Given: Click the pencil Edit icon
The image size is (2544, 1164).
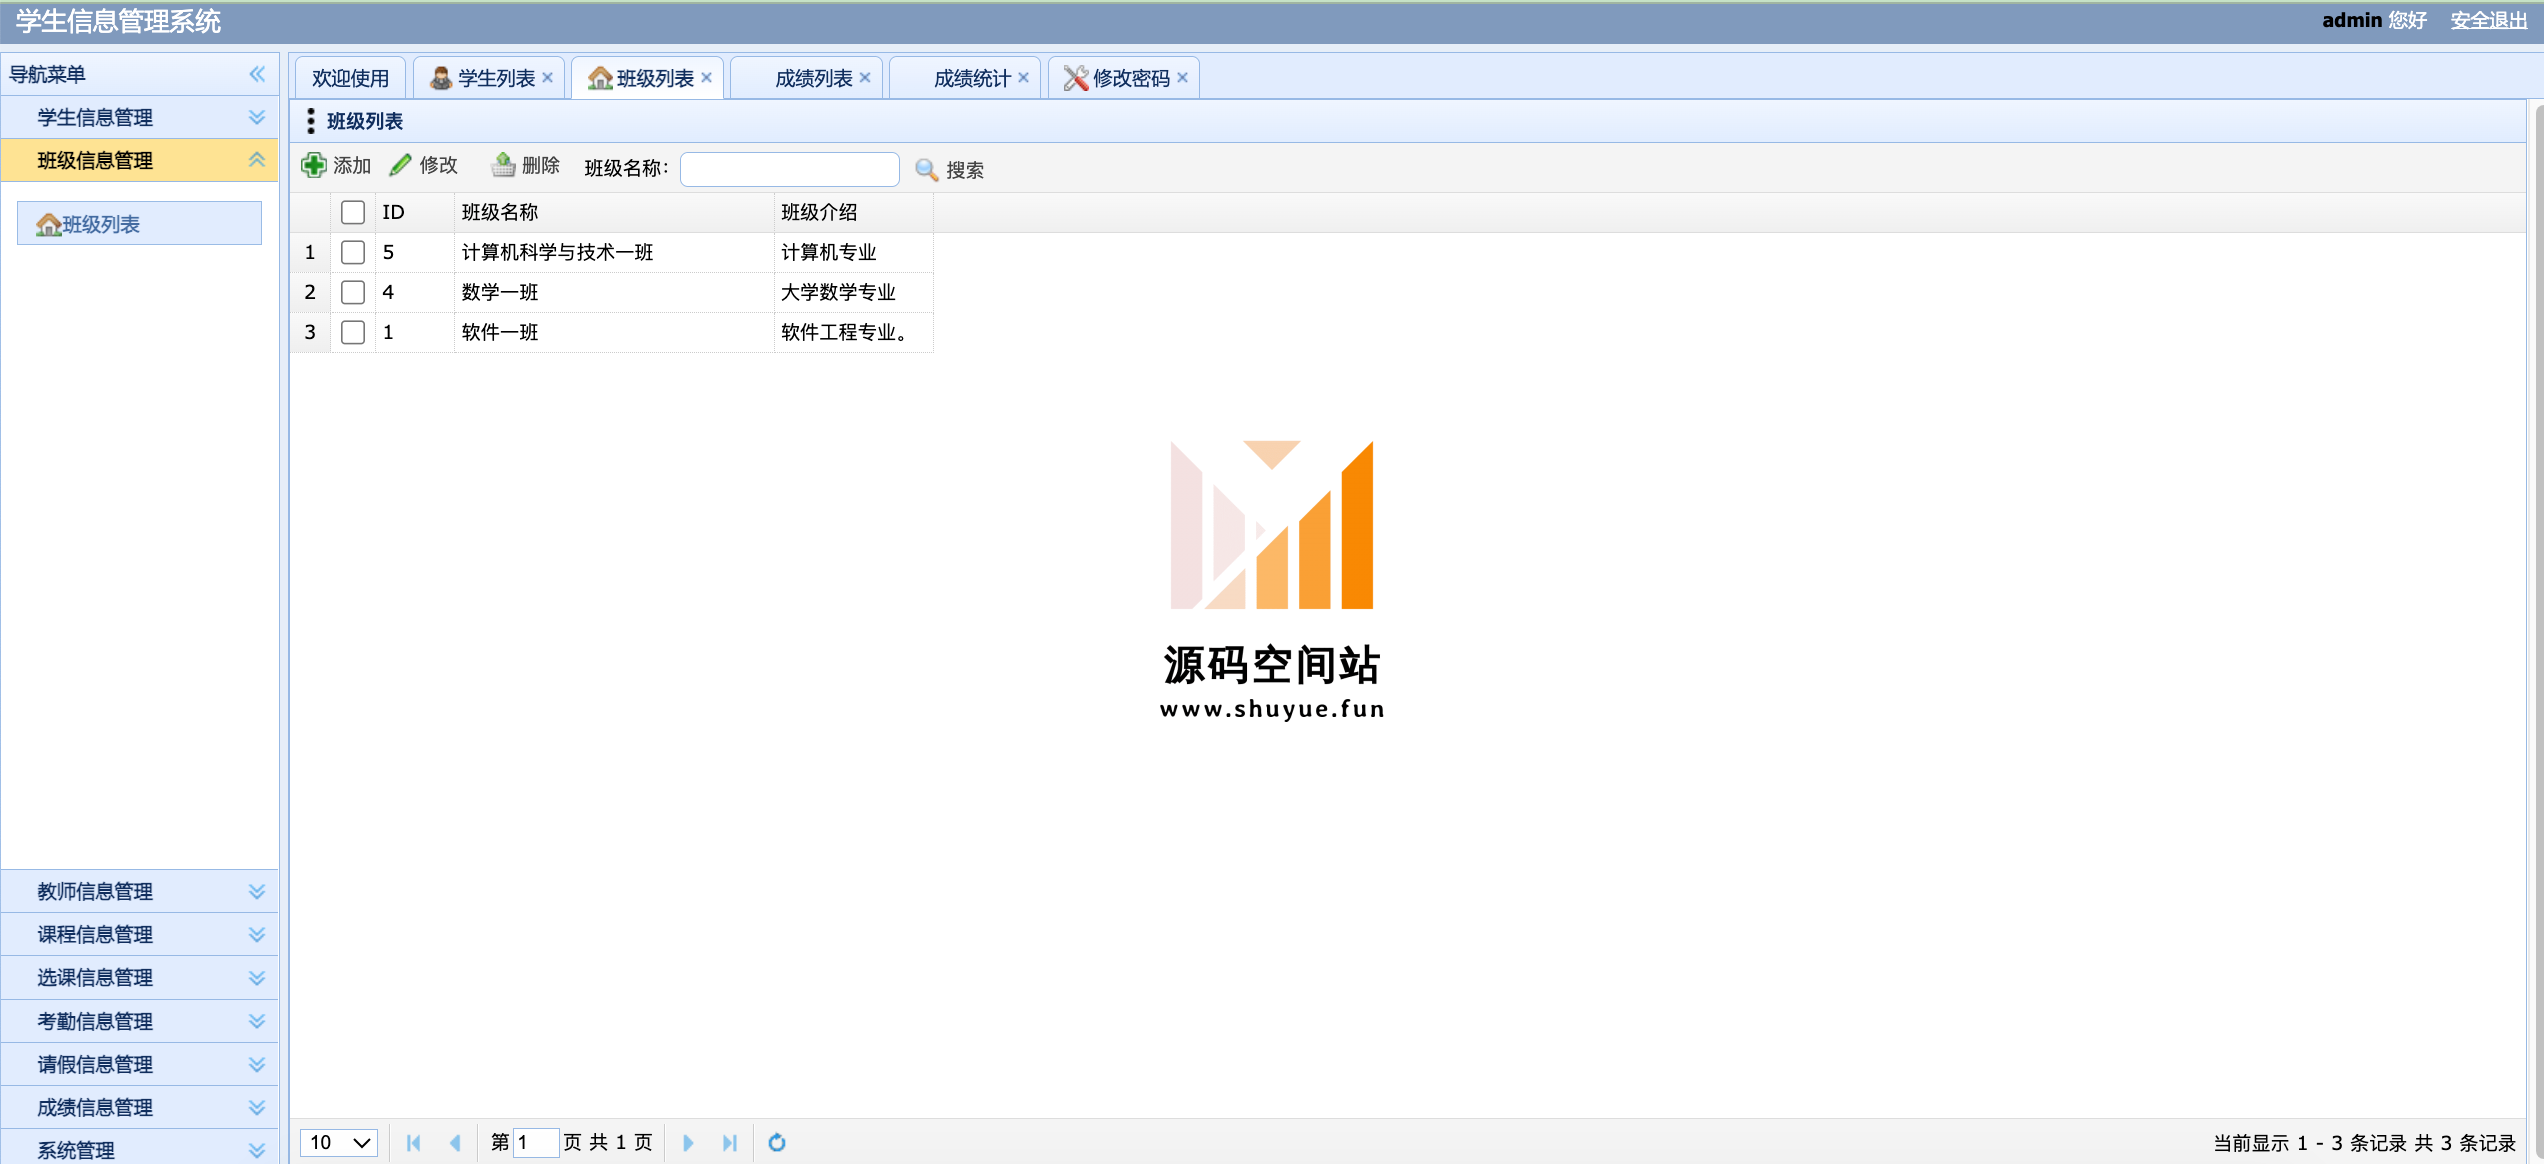Looking at the screenshot, I should (401, 166).
